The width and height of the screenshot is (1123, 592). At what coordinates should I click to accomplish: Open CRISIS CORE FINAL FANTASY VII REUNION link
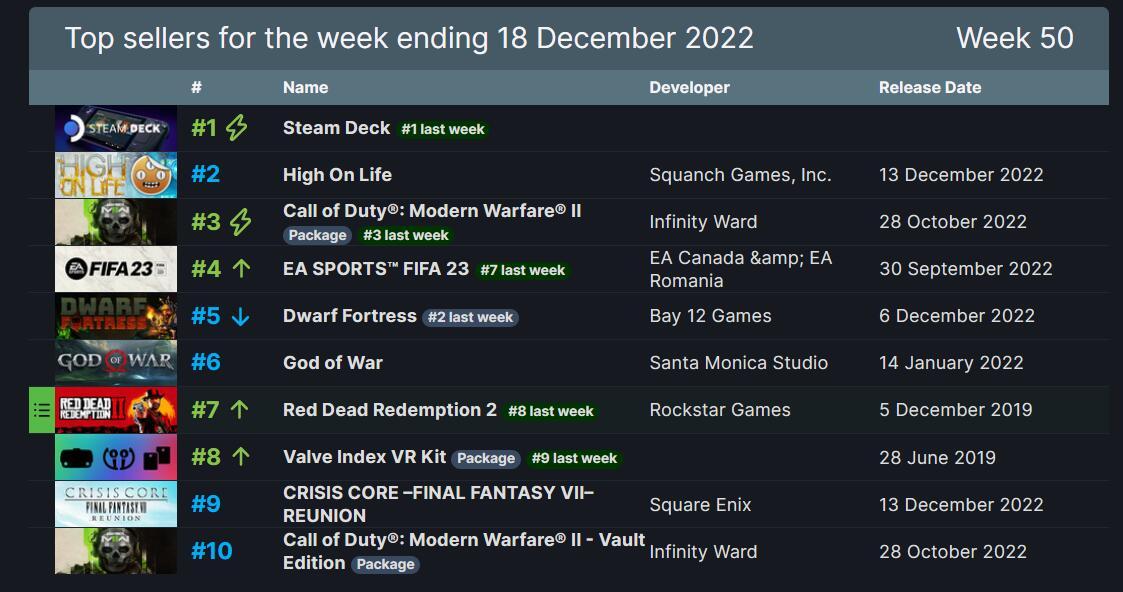pos(438,504)
